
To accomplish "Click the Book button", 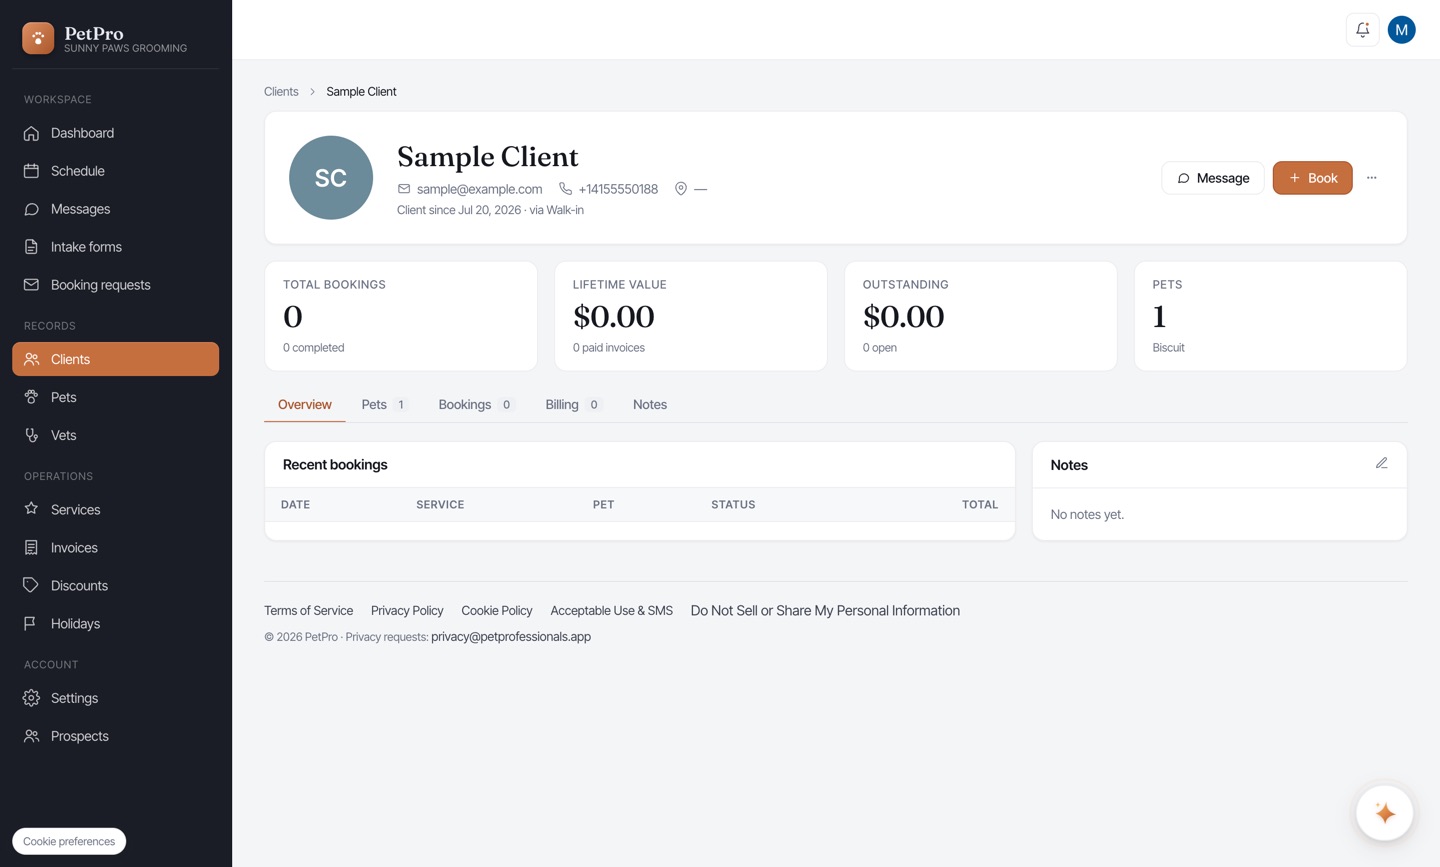I will (1312, 178).
